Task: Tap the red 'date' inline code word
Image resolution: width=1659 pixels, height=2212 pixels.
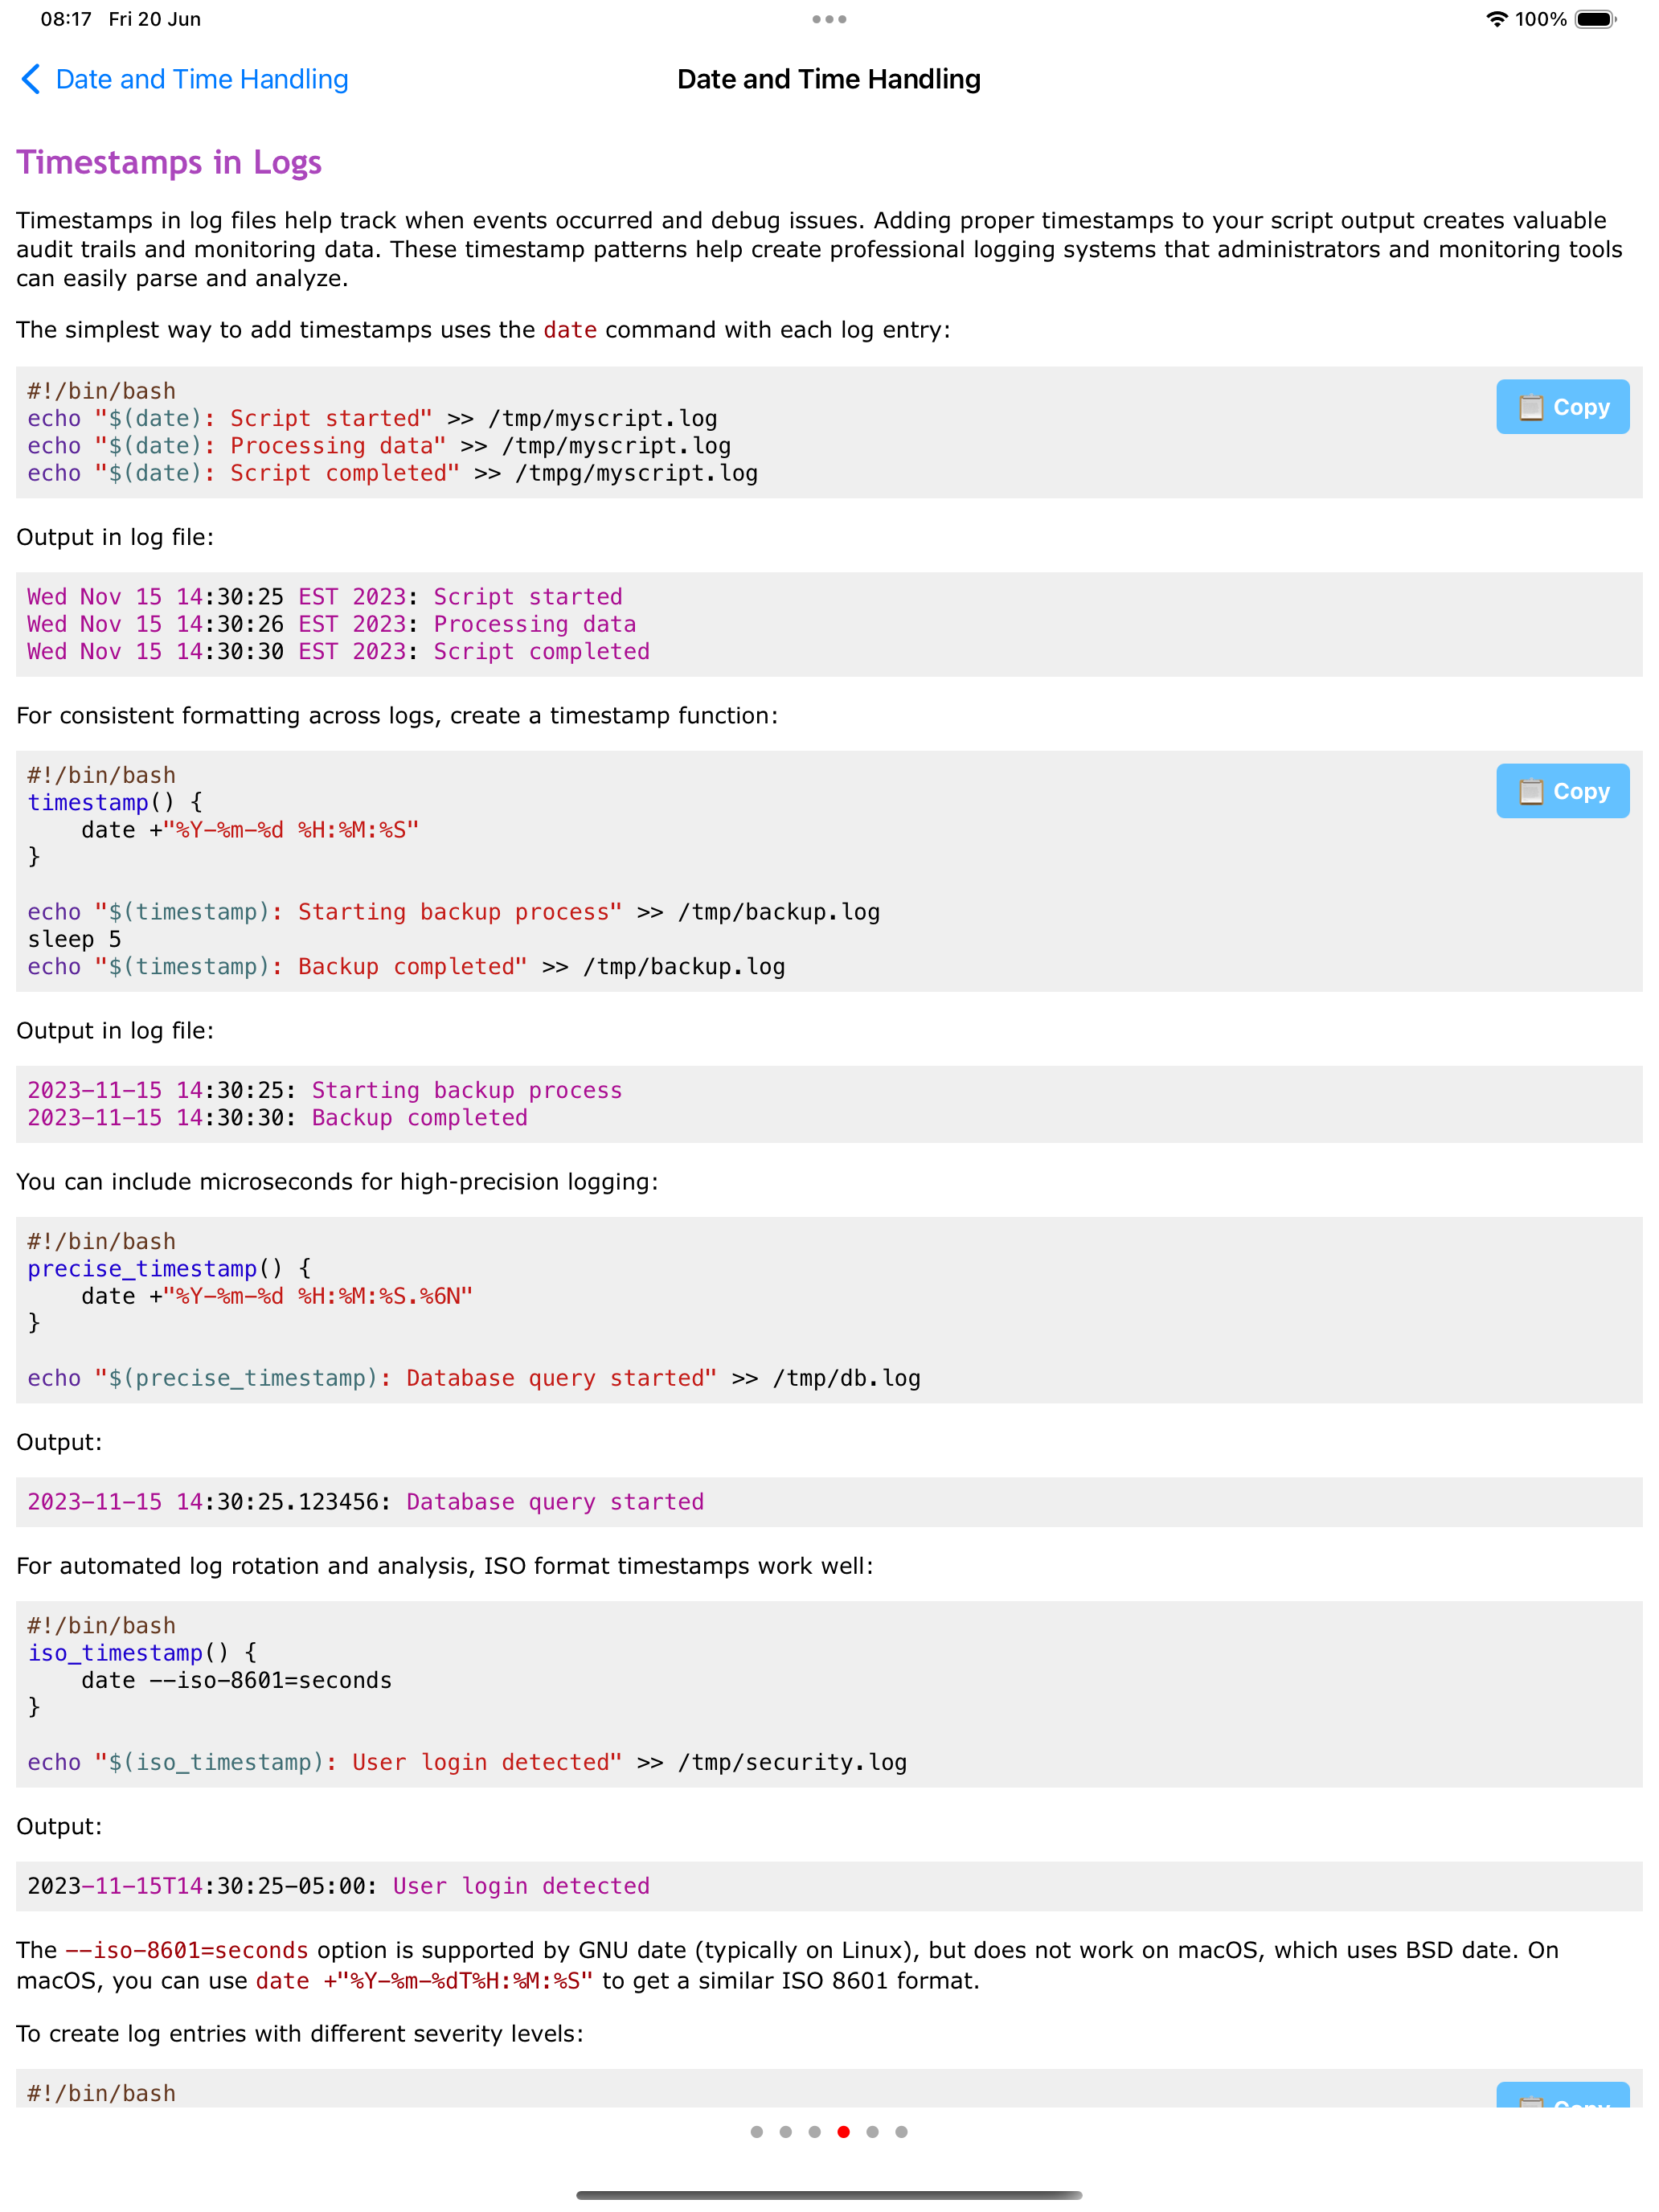Action: [x=570, y=330]
